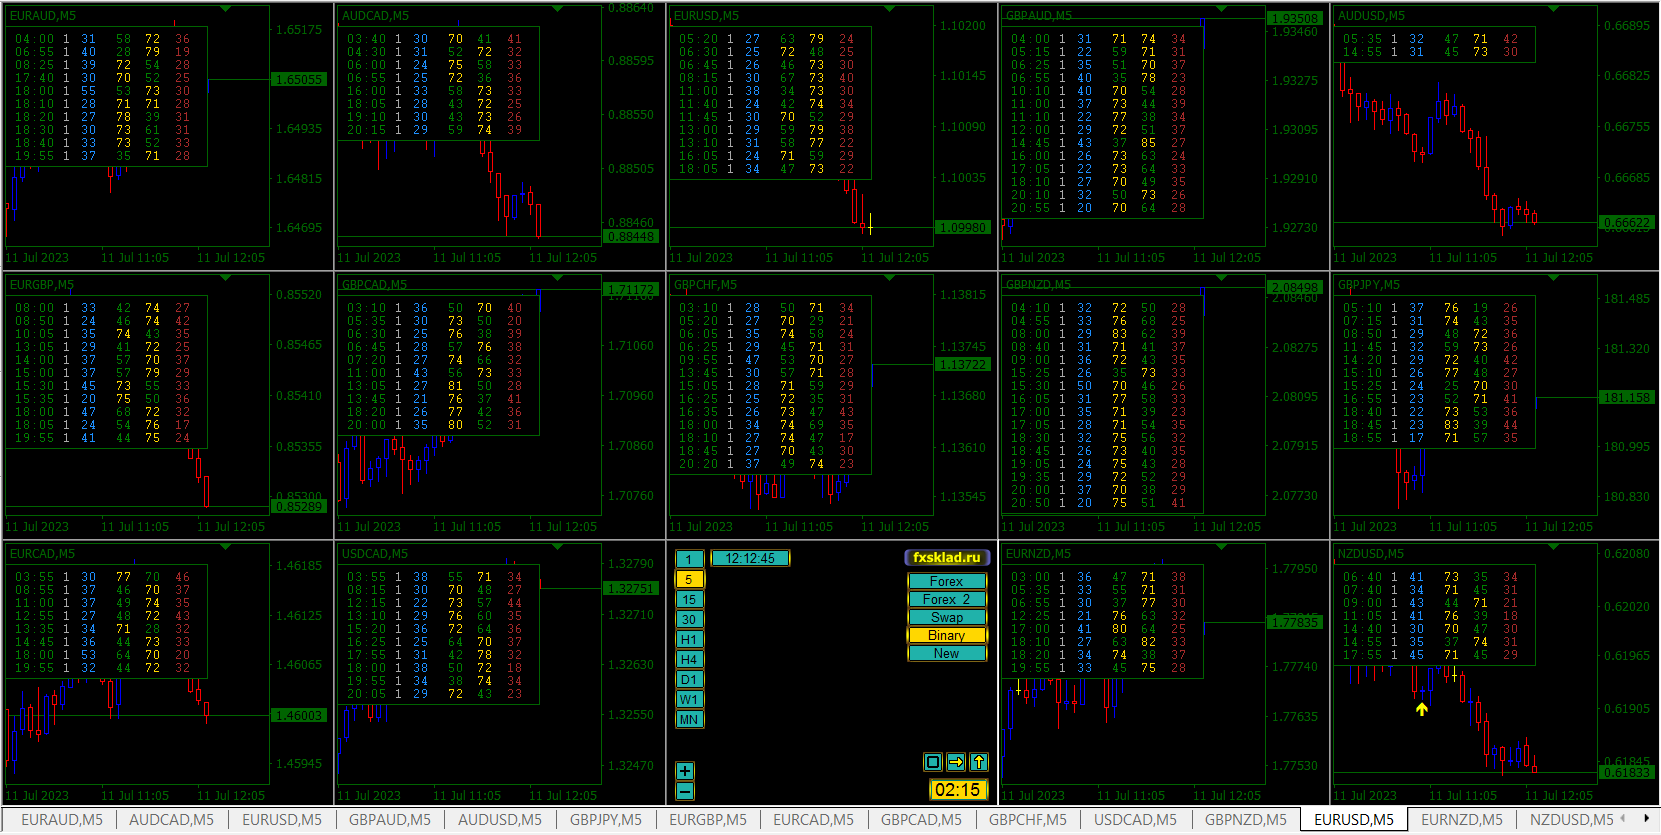The height and width of the screenshot is (835, 1661).
Task: Select the H1 timeframe button
Action: (689, 639)
